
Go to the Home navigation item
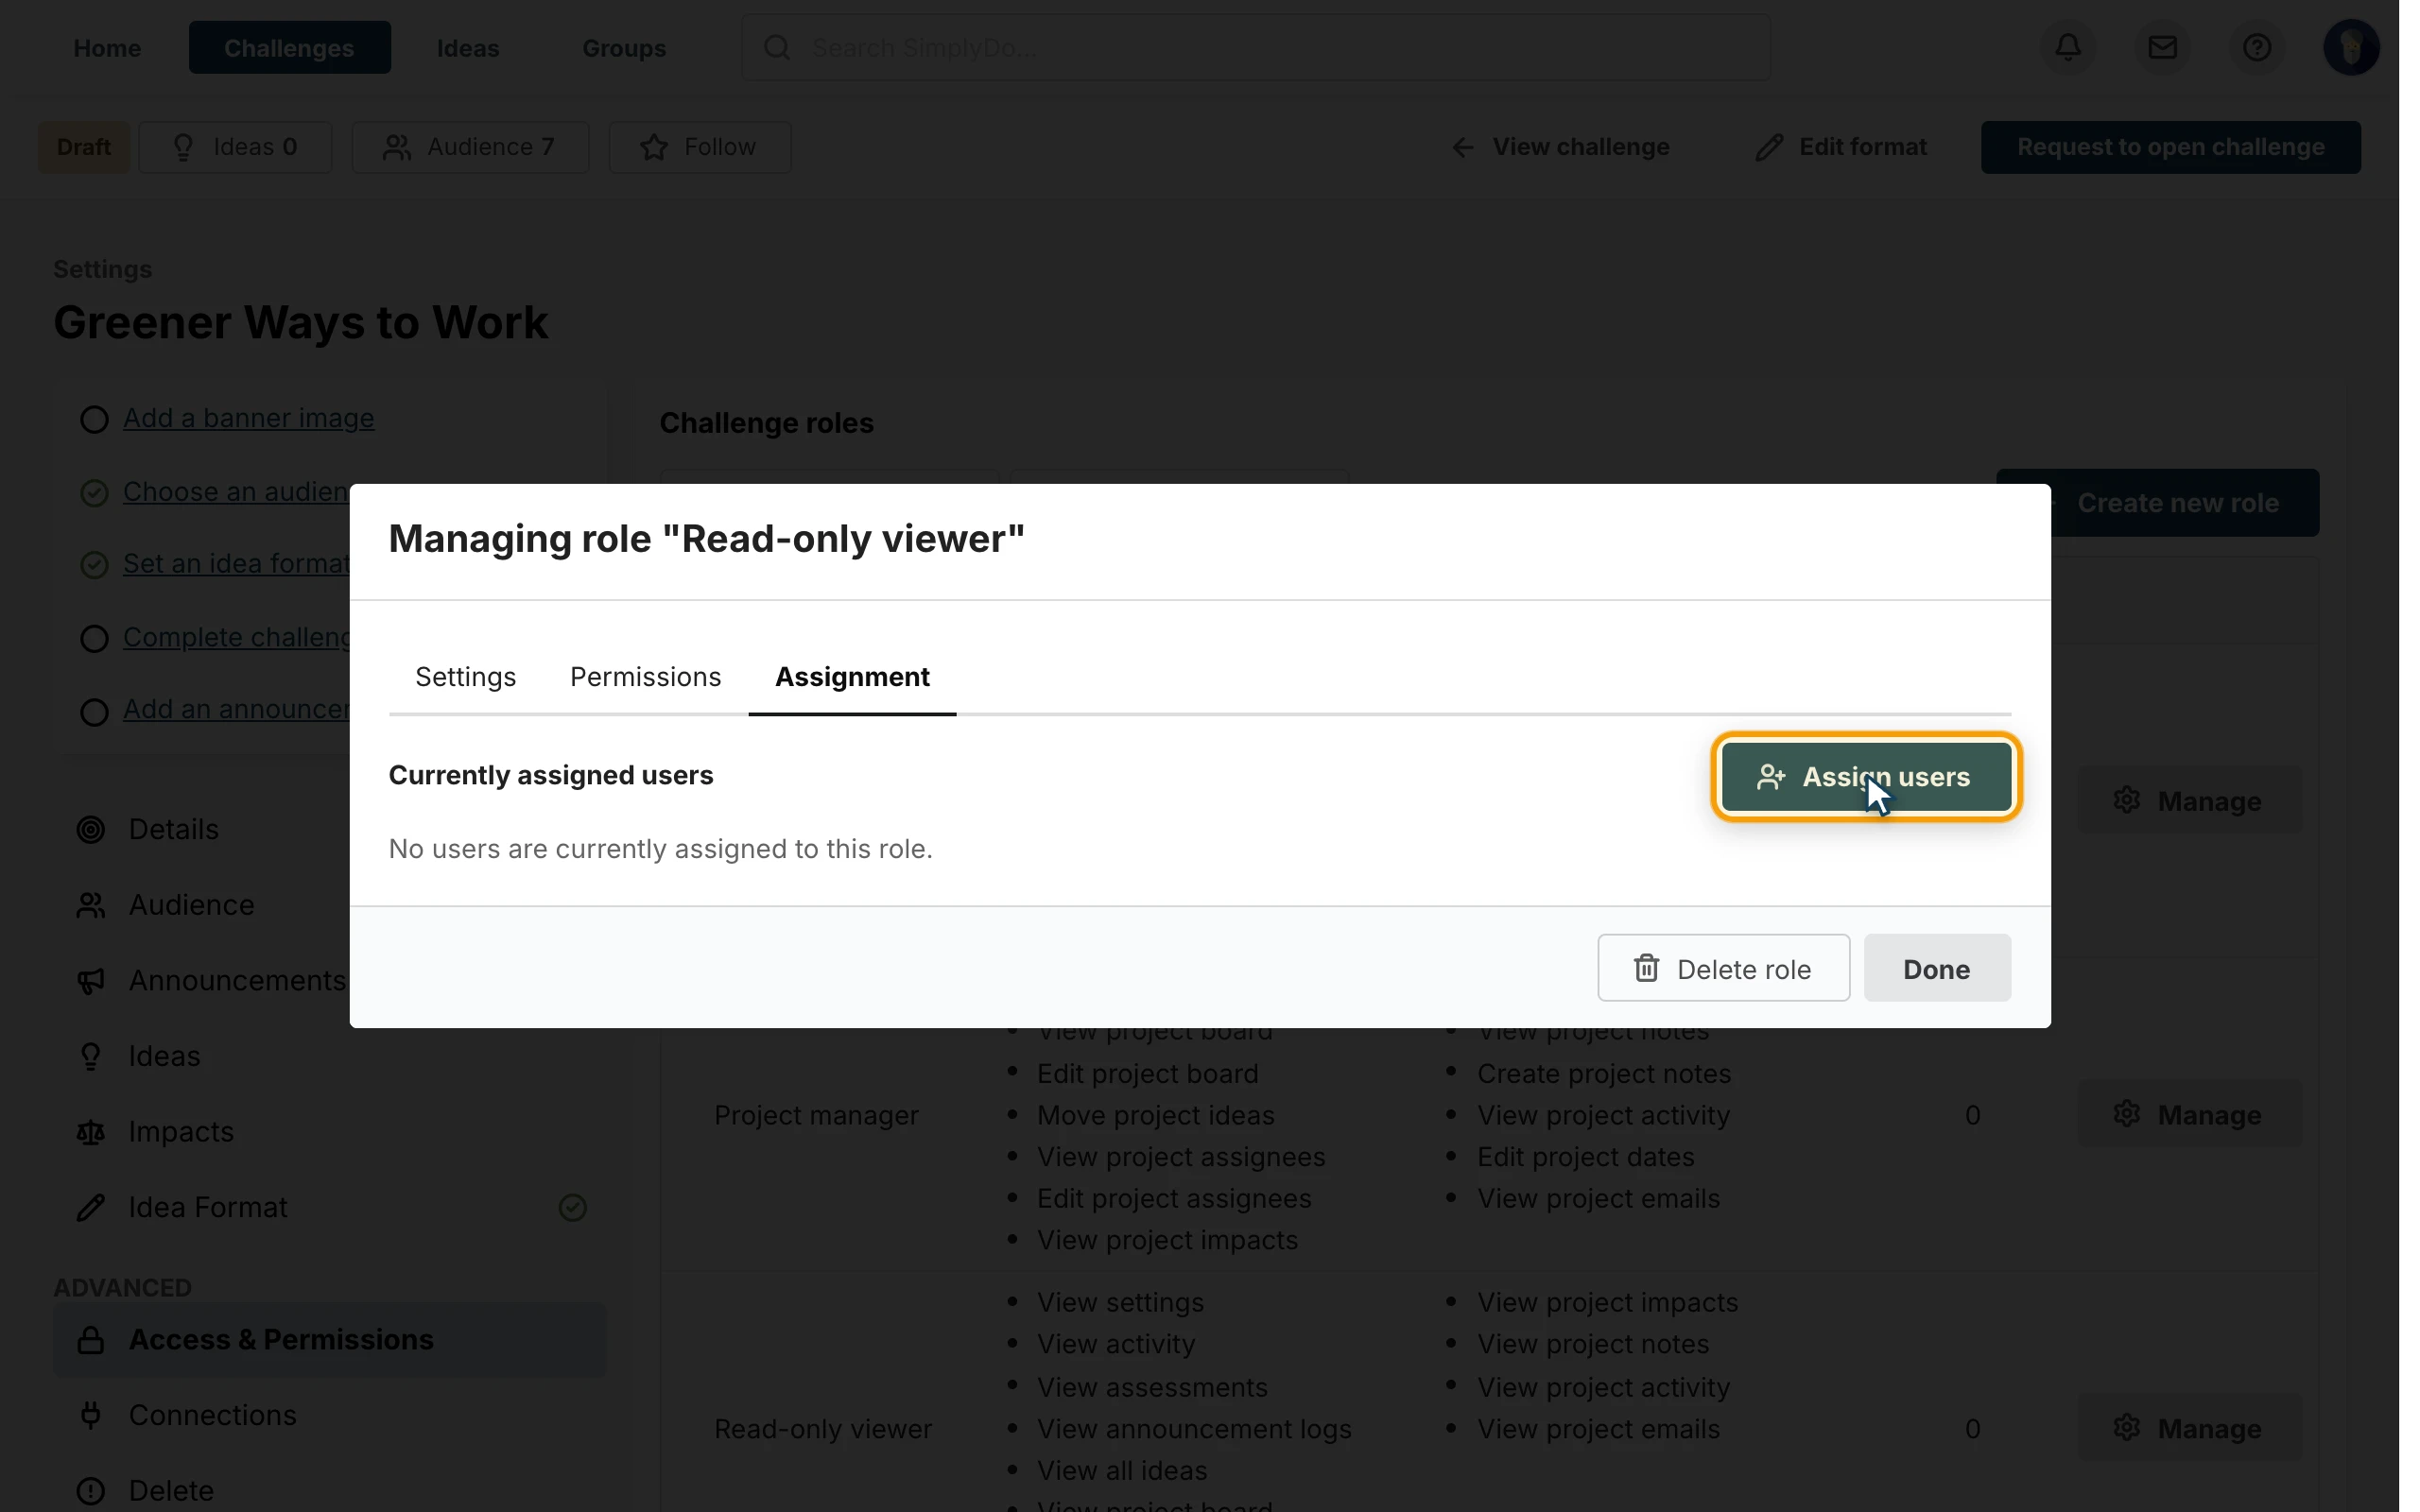pos(107,47)
